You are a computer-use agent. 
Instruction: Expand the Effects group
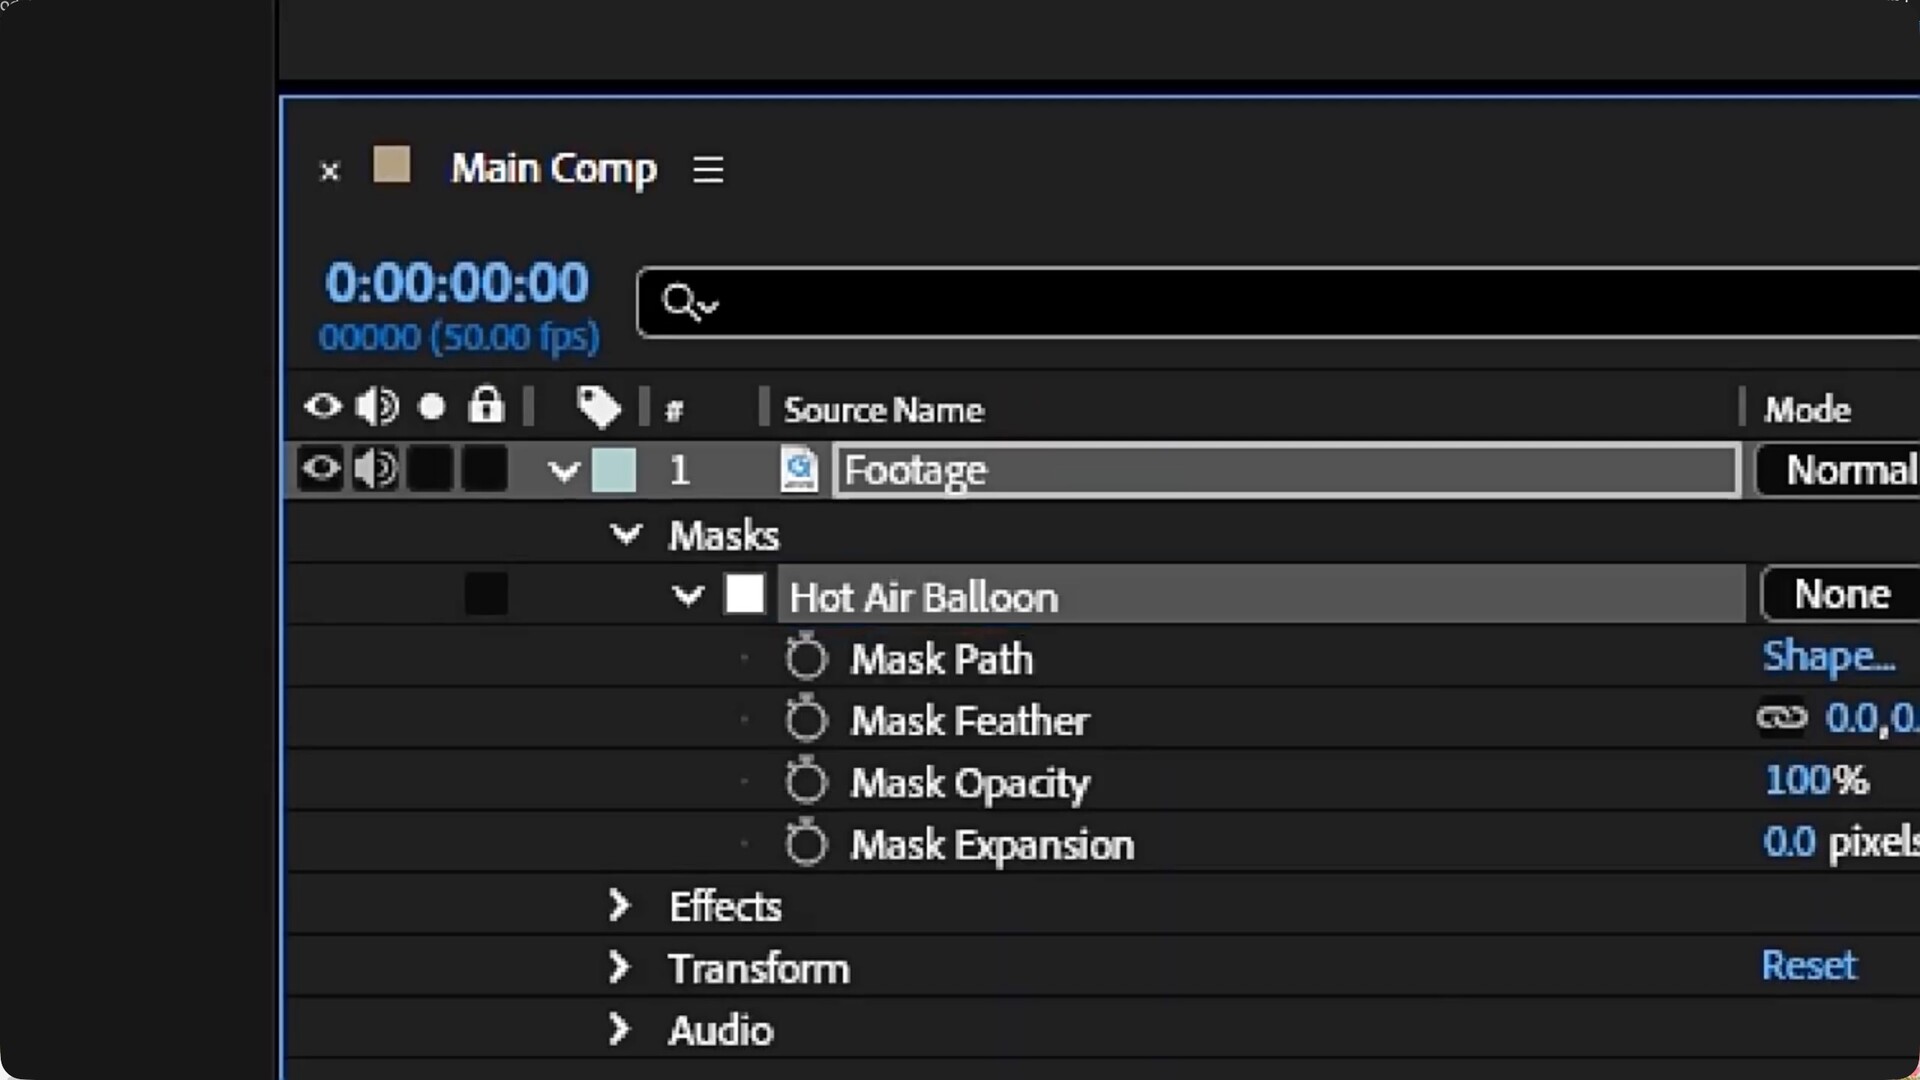620,906
